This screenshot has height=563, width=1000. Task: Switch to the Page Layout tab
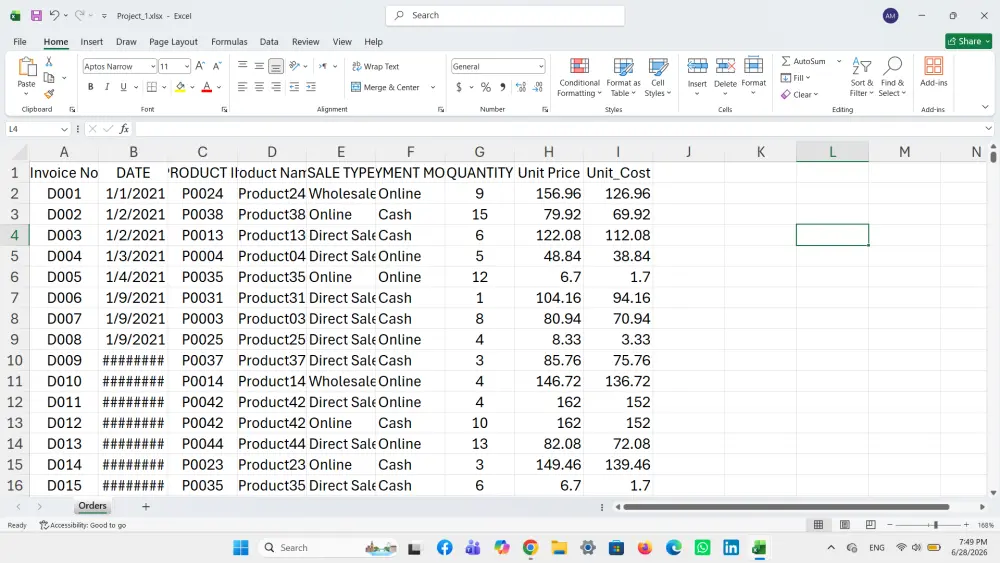(173, 41)
